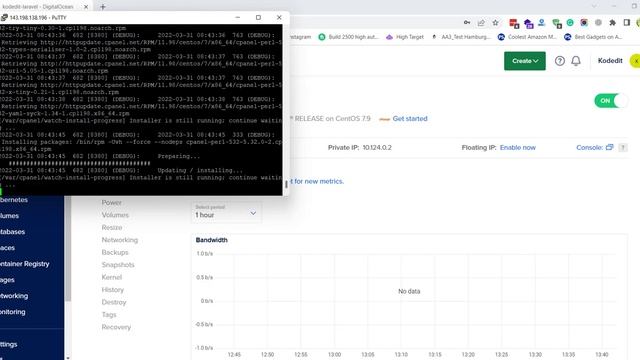Click the share page icon in address bar
640x360 pixels.
click(481, 22)
